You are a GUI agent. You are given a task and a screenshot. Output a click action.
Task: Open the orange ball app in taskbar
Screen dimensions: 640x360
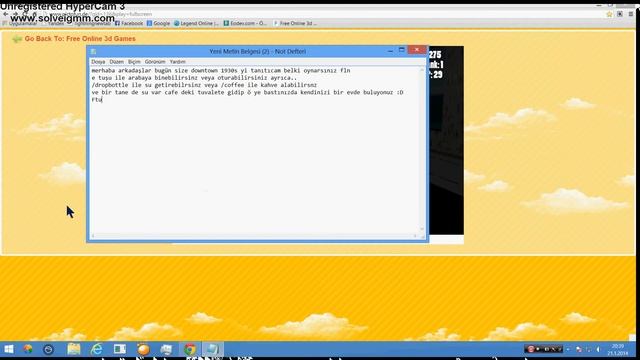(x=143, y=349)
